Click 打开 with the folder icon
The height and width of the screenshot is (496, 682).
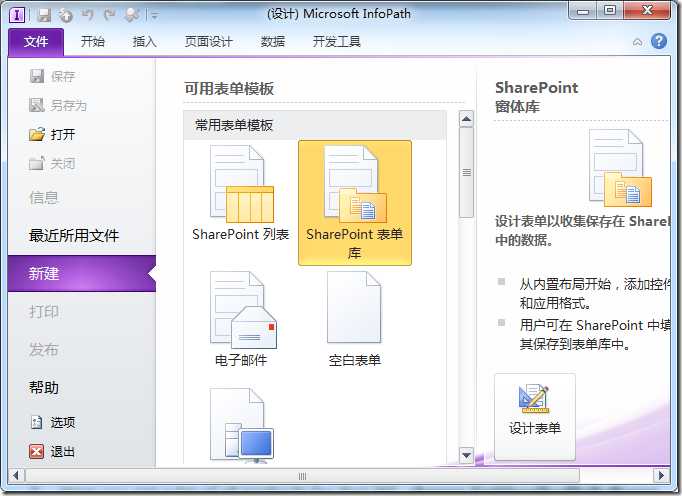(x=52, y=134)
